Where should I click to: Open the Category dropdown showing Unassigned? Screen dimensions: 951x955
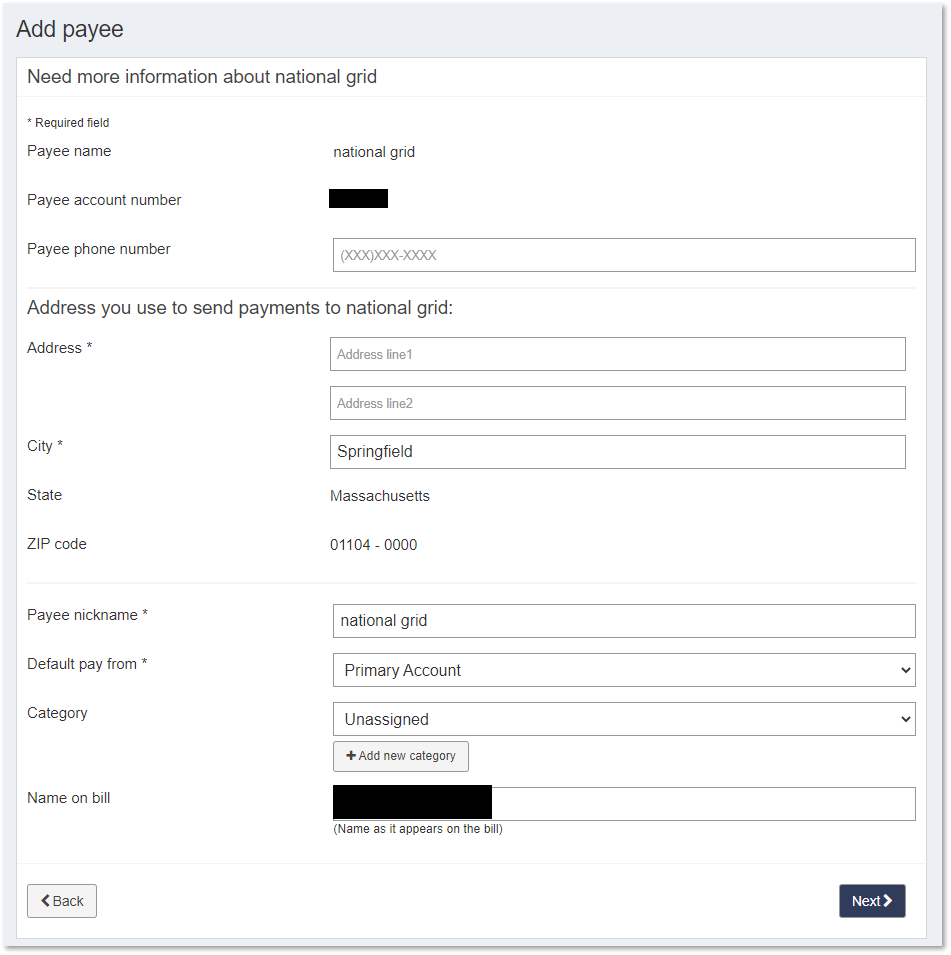pos(624,719)
